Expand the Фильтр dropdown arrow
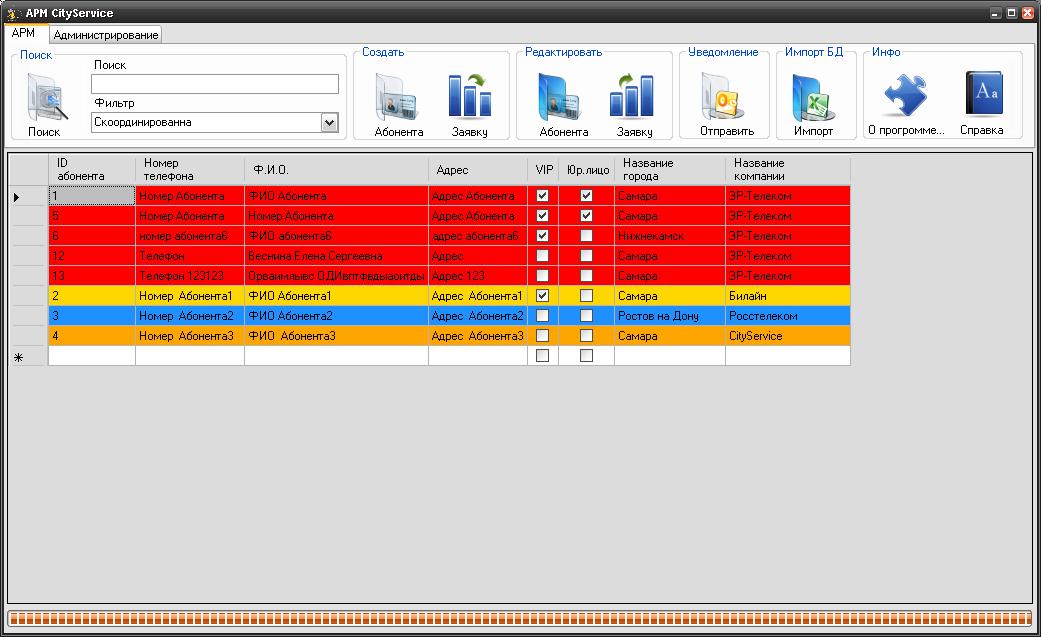Screen dimensions: 1041x637 click(x=329, y=122)
